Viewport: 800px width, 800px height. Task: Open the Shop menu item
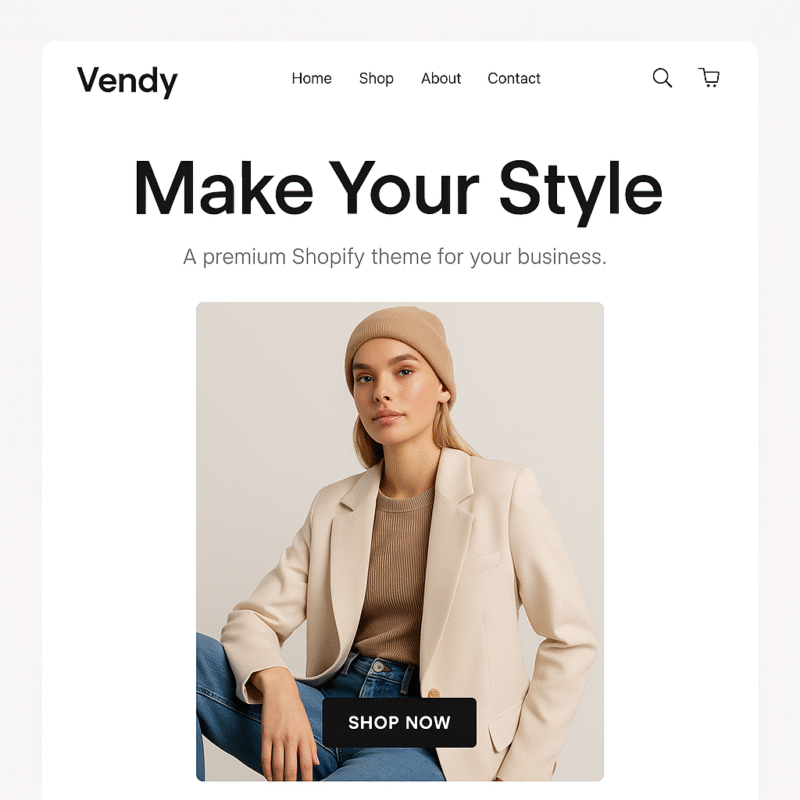click(376, 78)
